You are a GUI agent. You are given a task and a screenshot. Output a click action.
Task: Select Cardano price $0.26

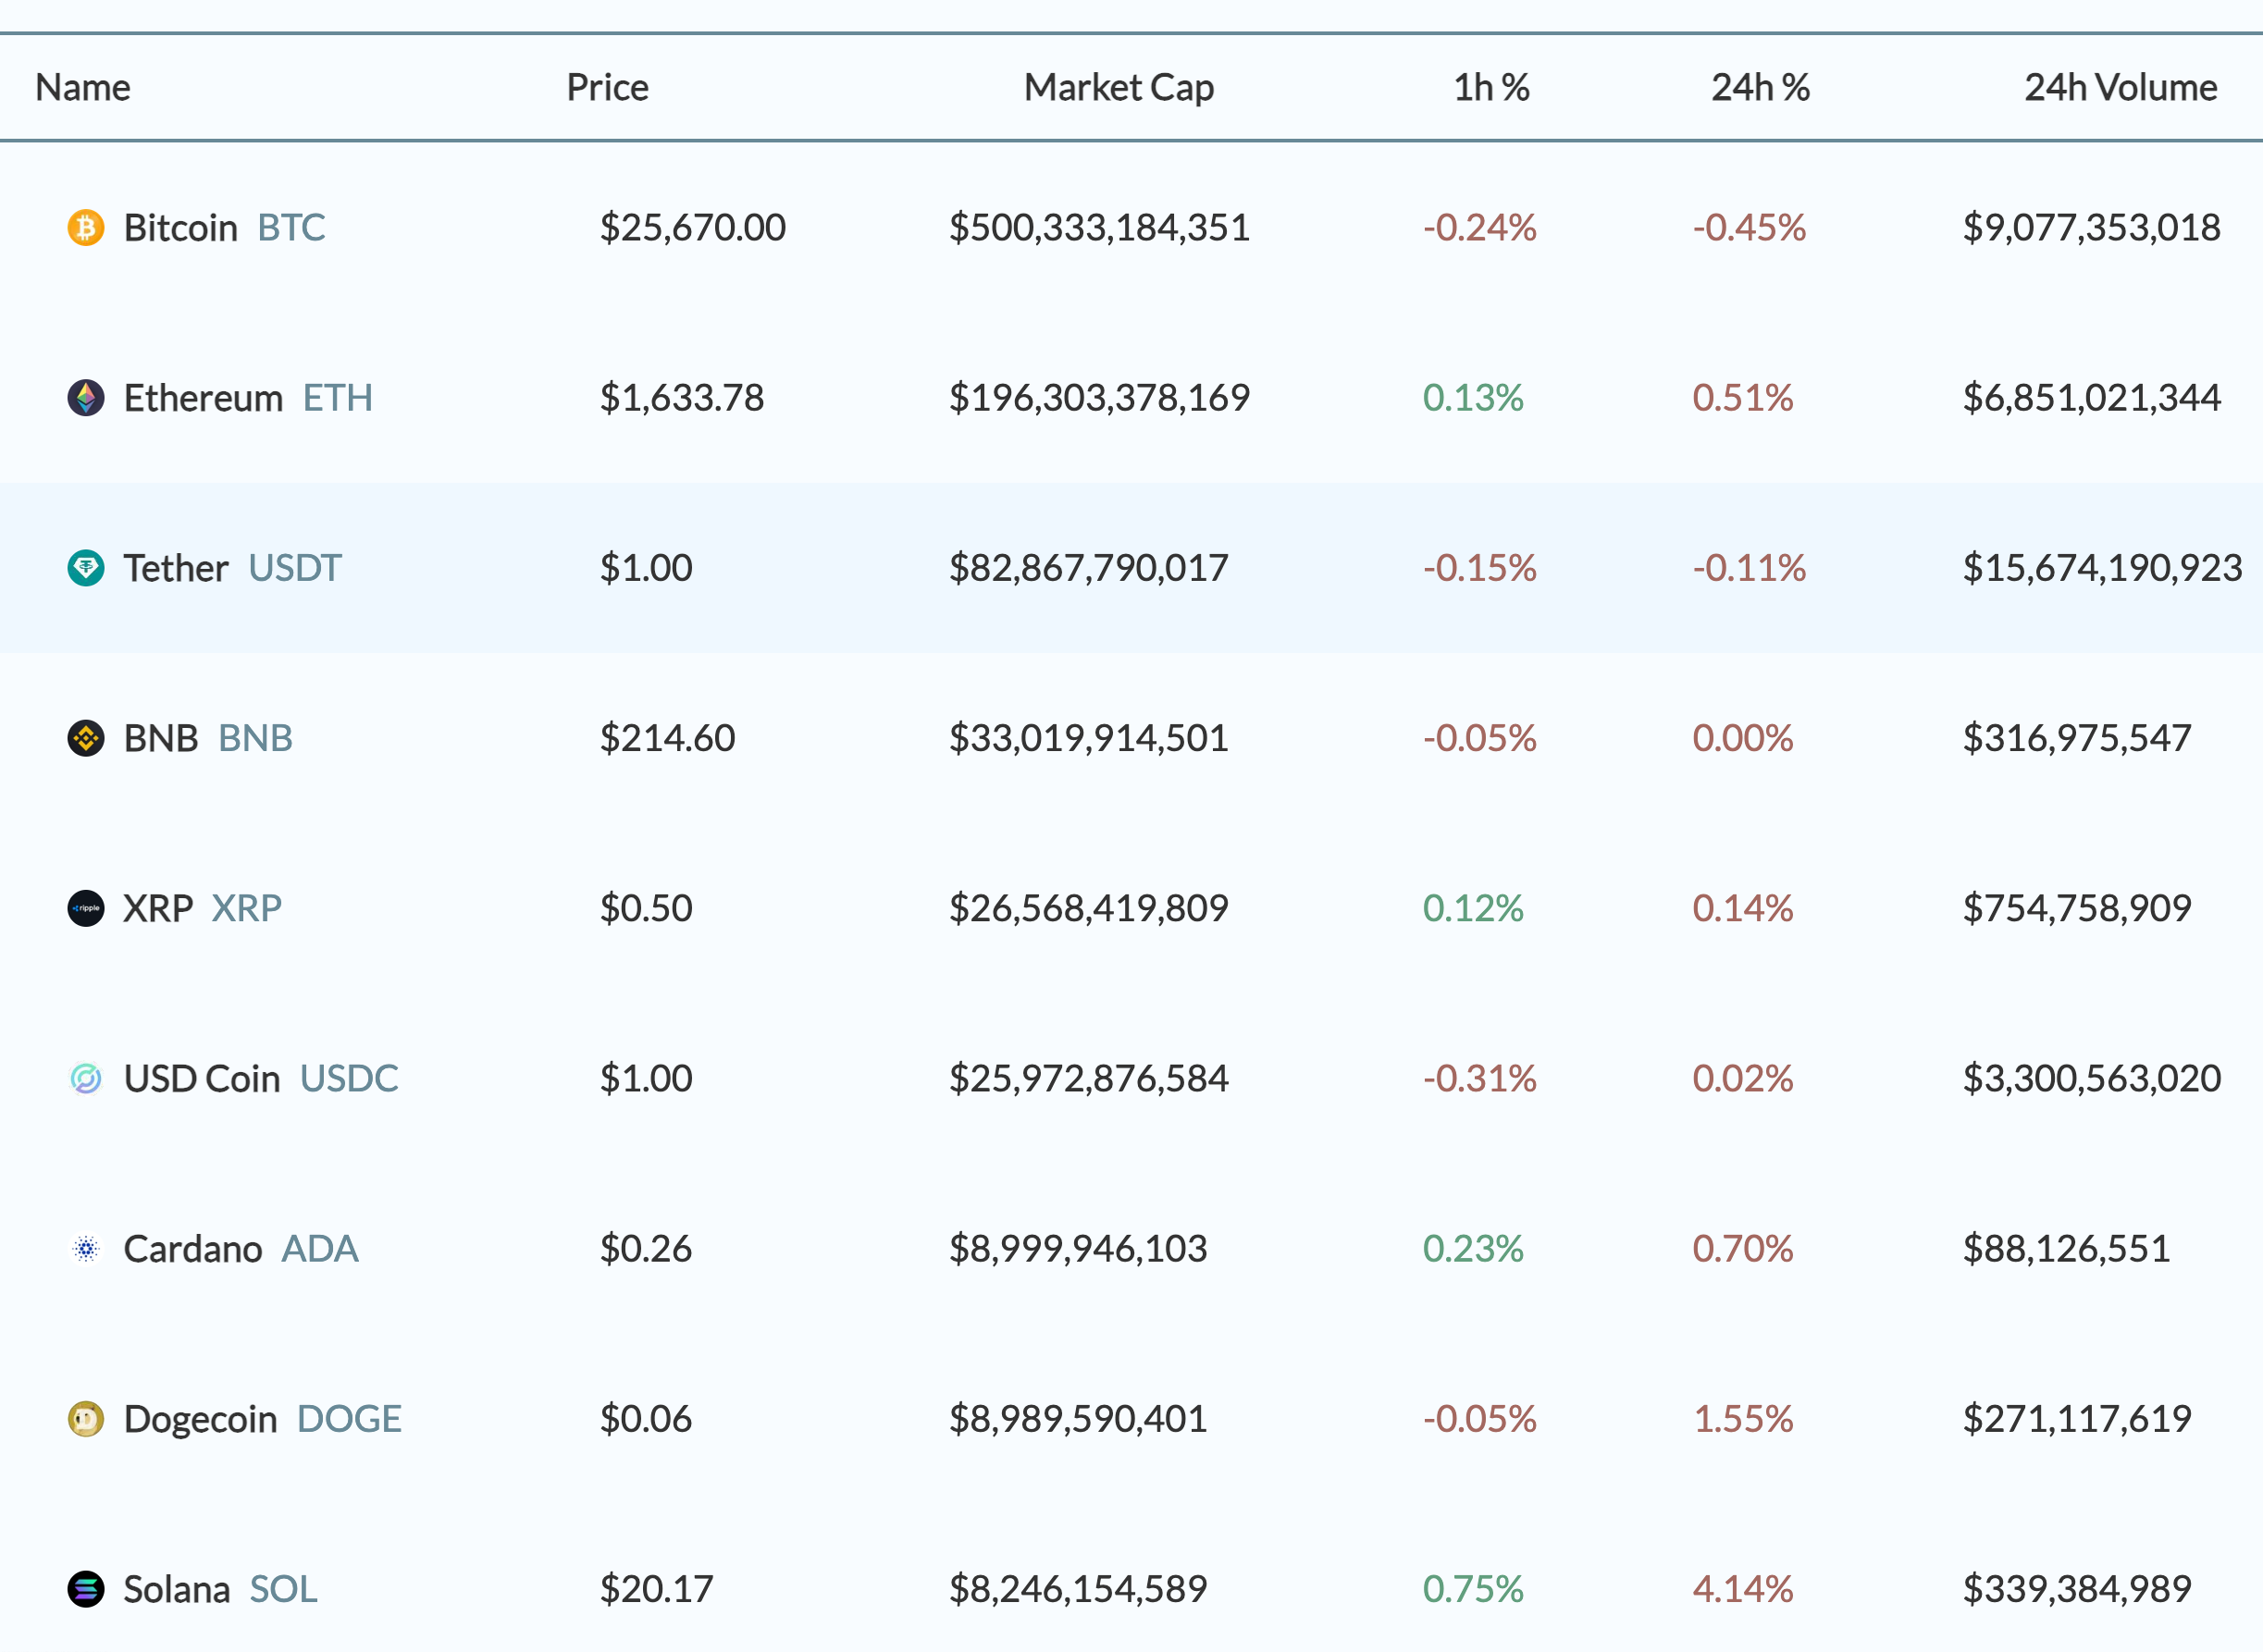tap(646, 1248)
